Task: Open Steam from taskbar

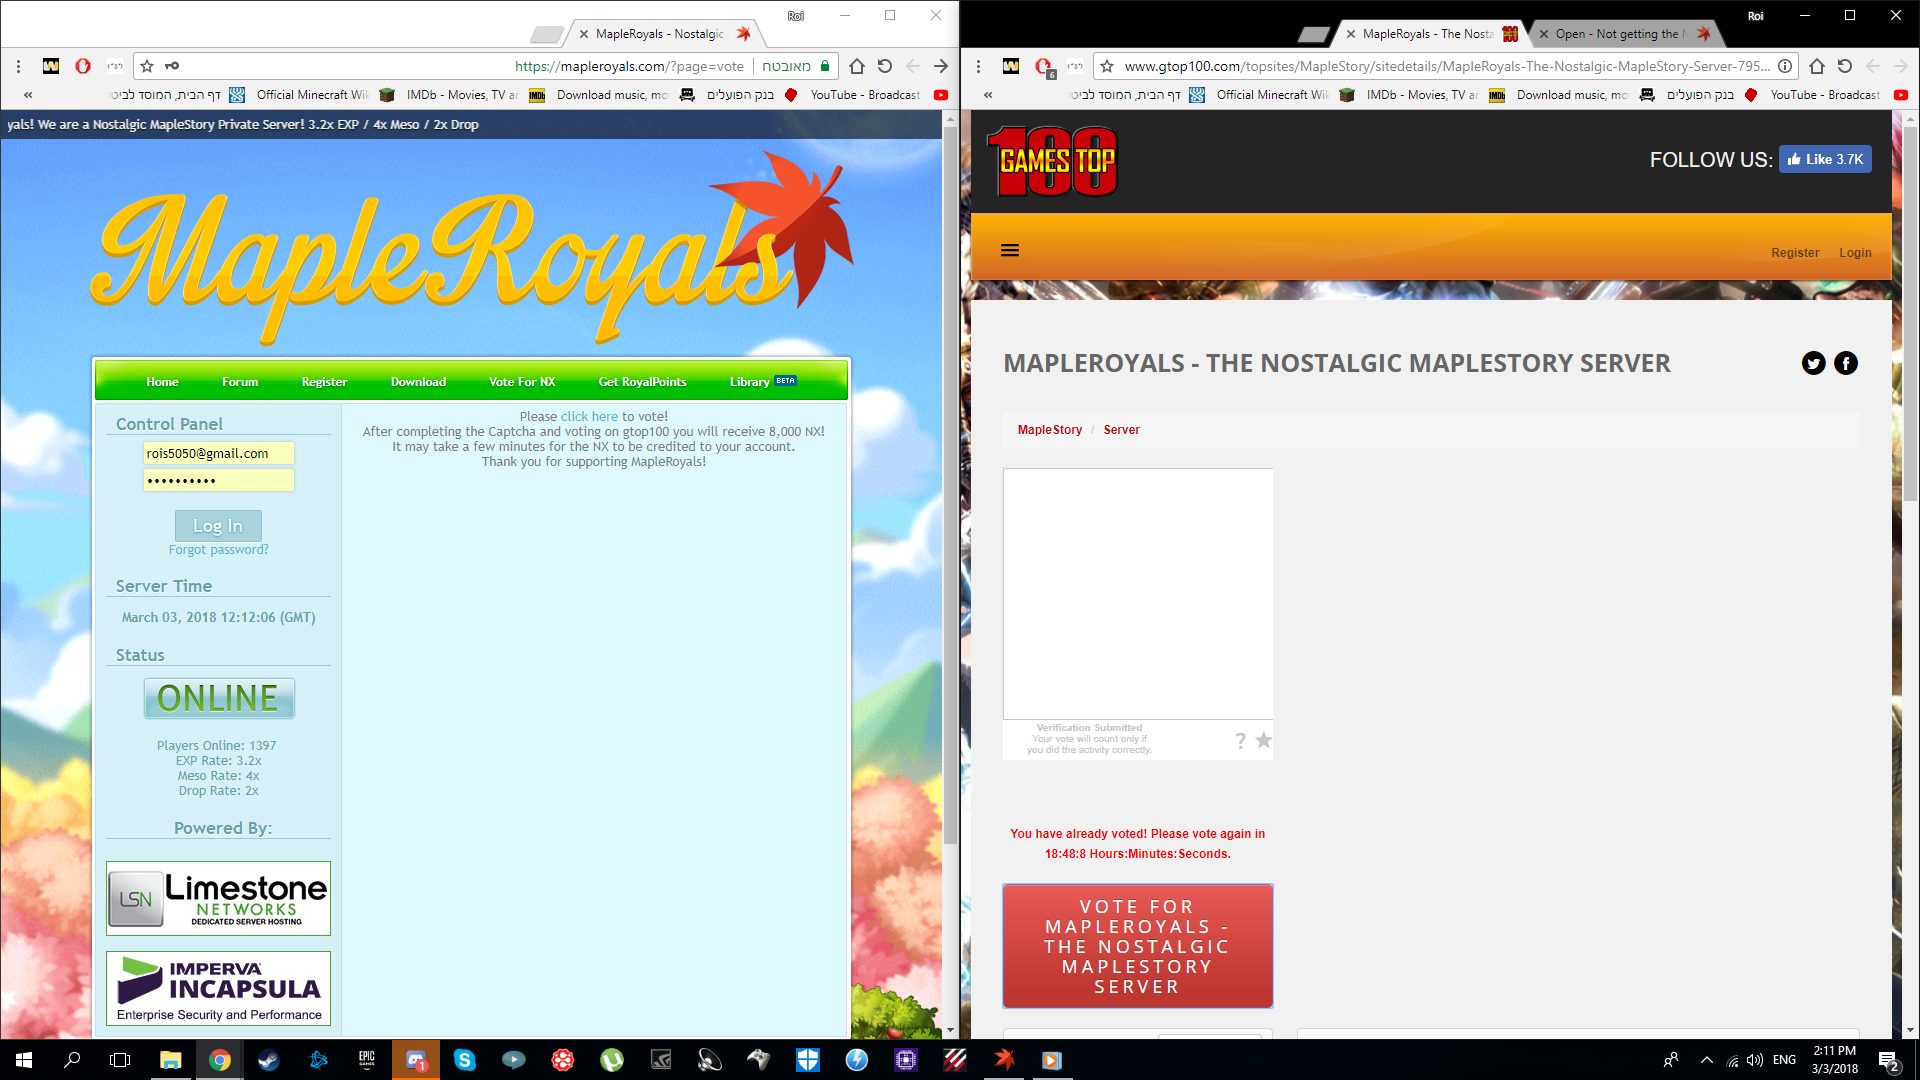Action: click(268, 1060)
